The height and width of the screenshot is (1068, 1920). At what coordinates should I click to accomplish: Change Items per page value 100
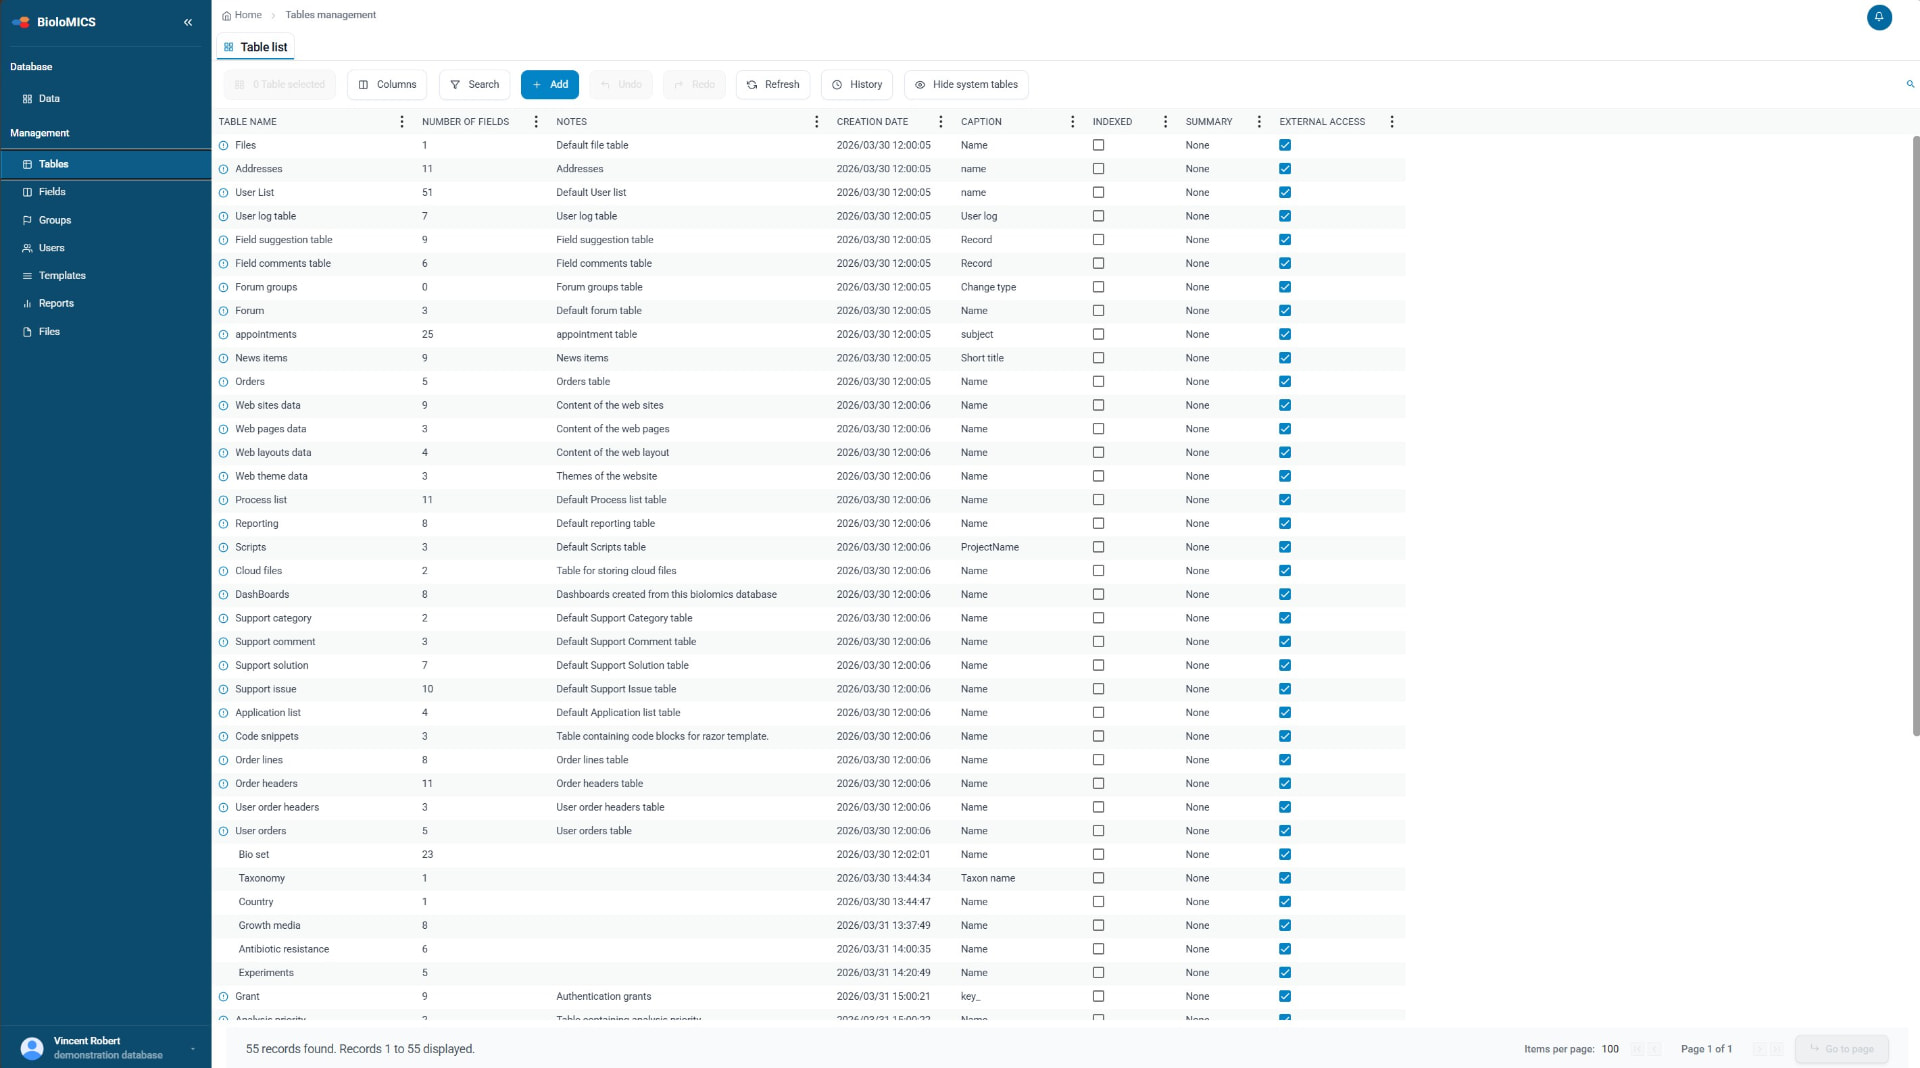click(x=1610, y=1049)
